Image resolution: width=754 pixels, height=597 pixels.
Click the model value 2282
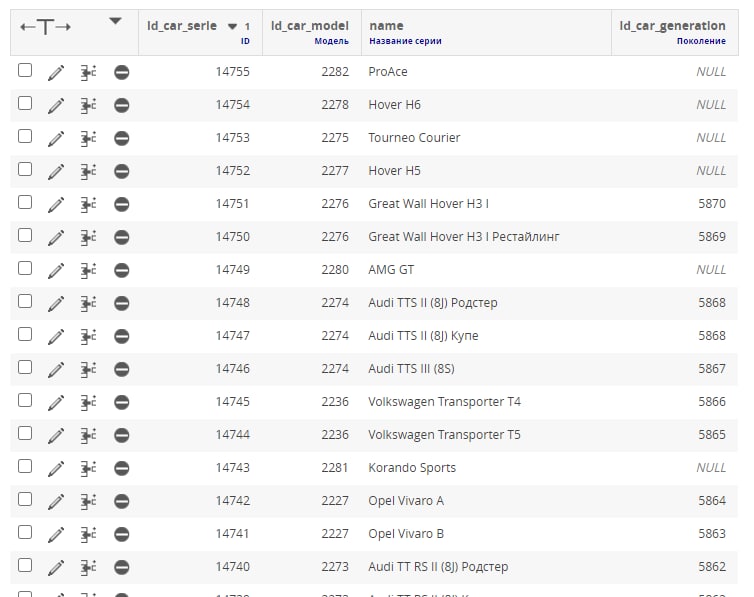(335, 72)
